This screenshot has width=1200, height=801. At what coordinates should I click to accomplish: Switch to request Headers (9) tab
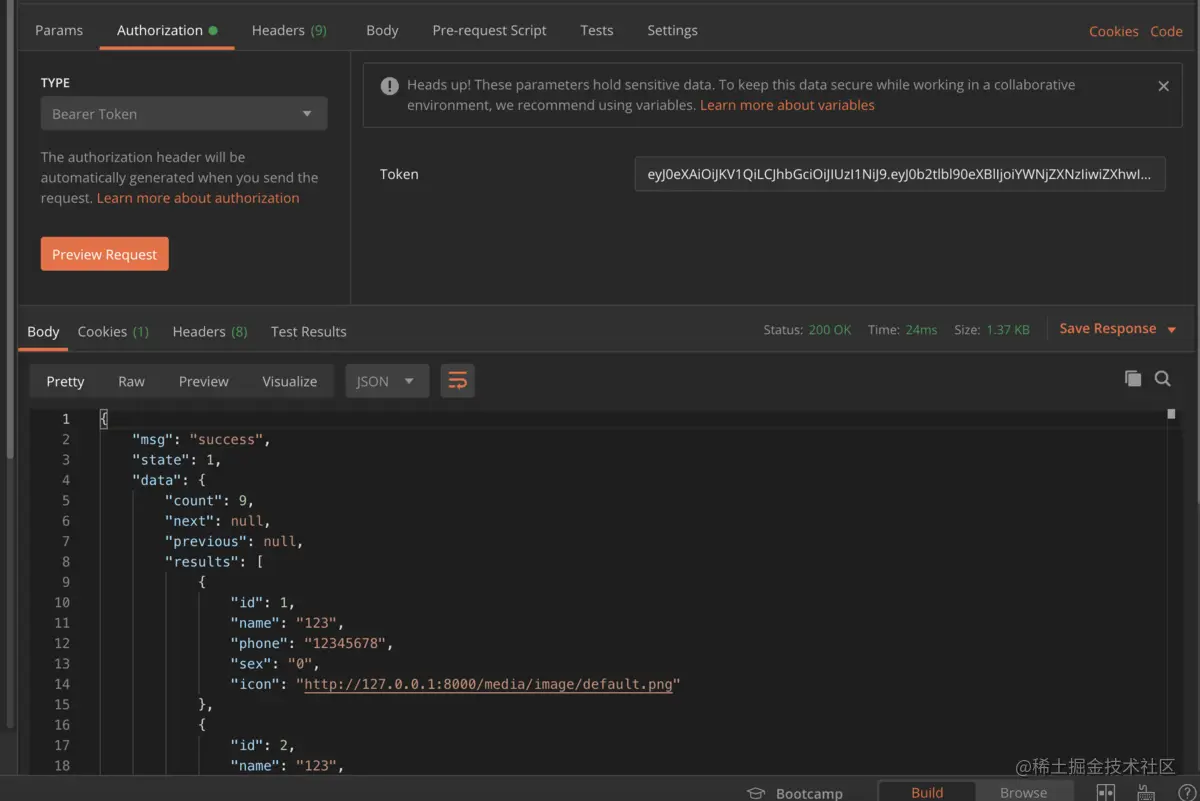coord(289,30)
